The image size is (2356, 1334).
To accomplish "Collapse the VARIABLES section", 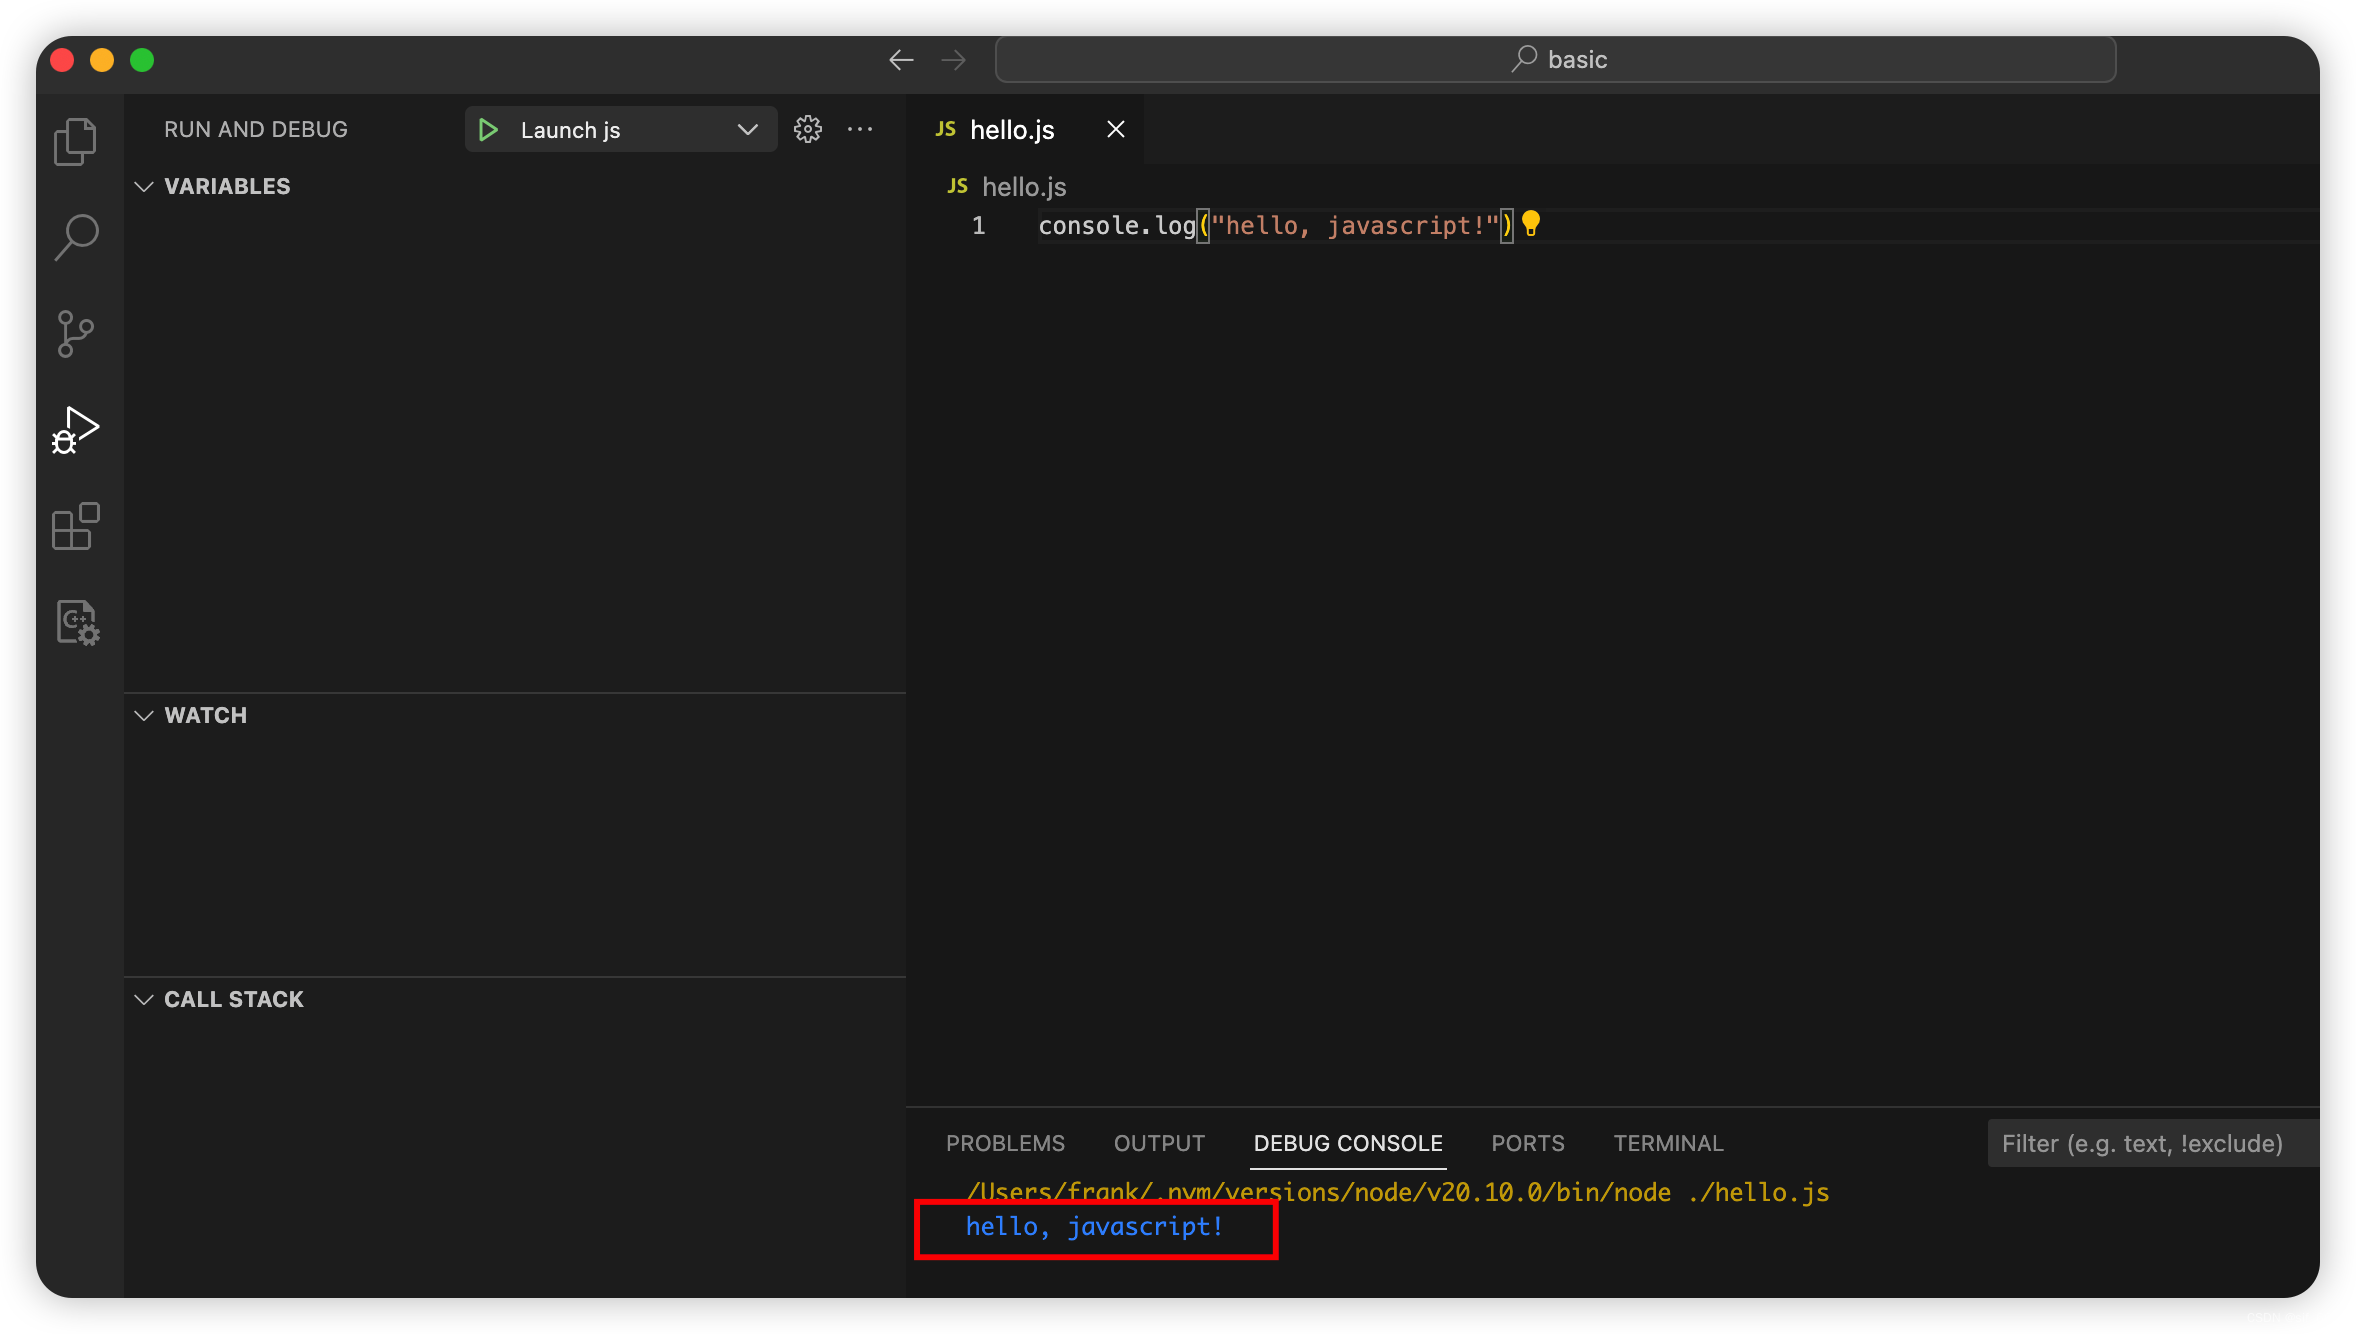I will (x=144, y=187).
